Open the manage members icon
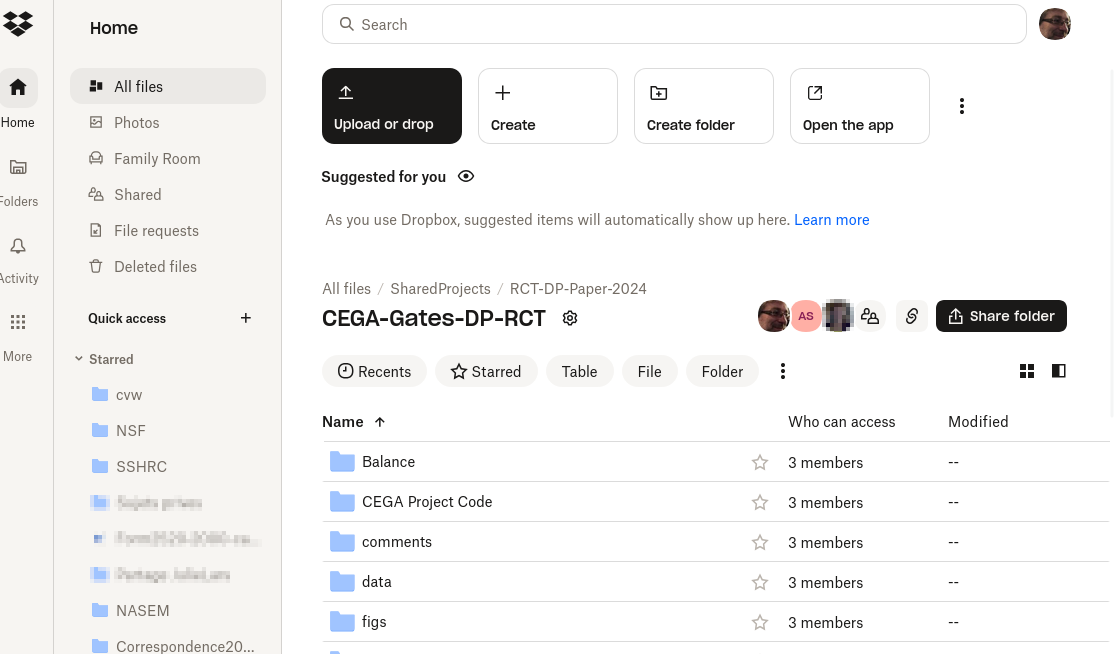Viewport: 1114px width, 654px height. pos(870,315)
